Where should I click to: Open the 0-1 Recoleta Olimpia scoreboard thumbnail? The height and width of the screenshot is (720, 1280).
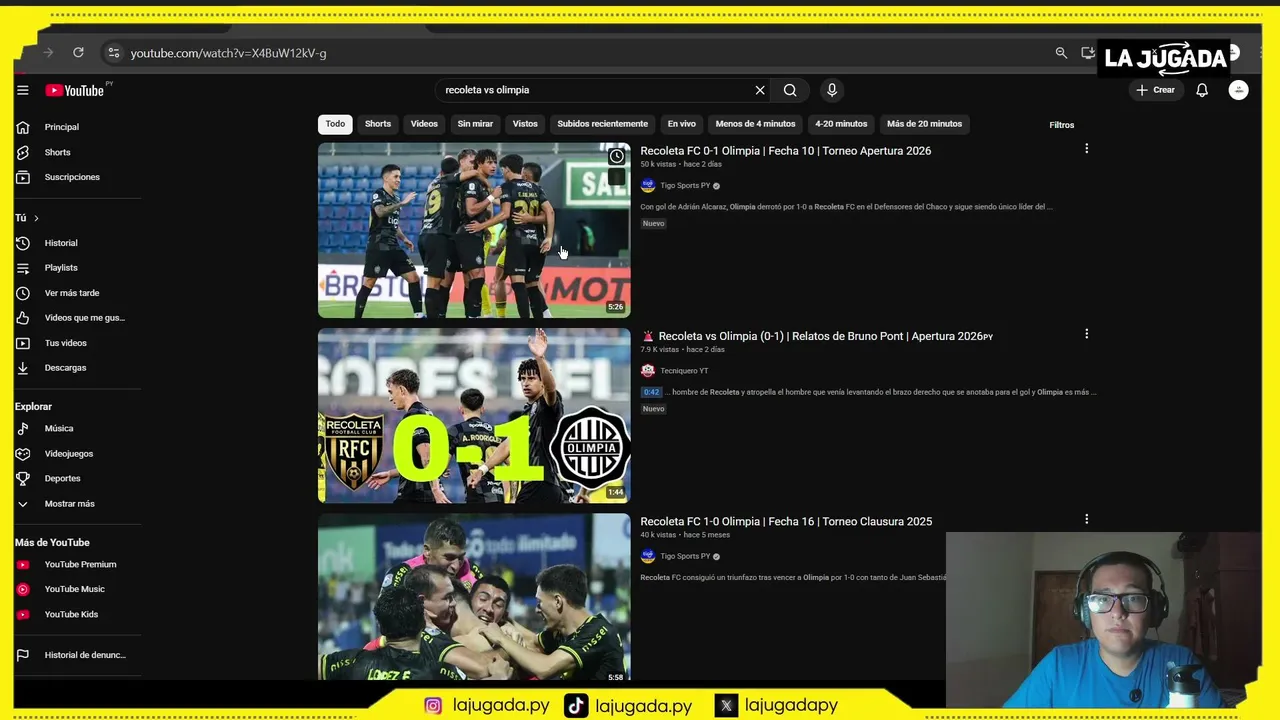[474, 415]
